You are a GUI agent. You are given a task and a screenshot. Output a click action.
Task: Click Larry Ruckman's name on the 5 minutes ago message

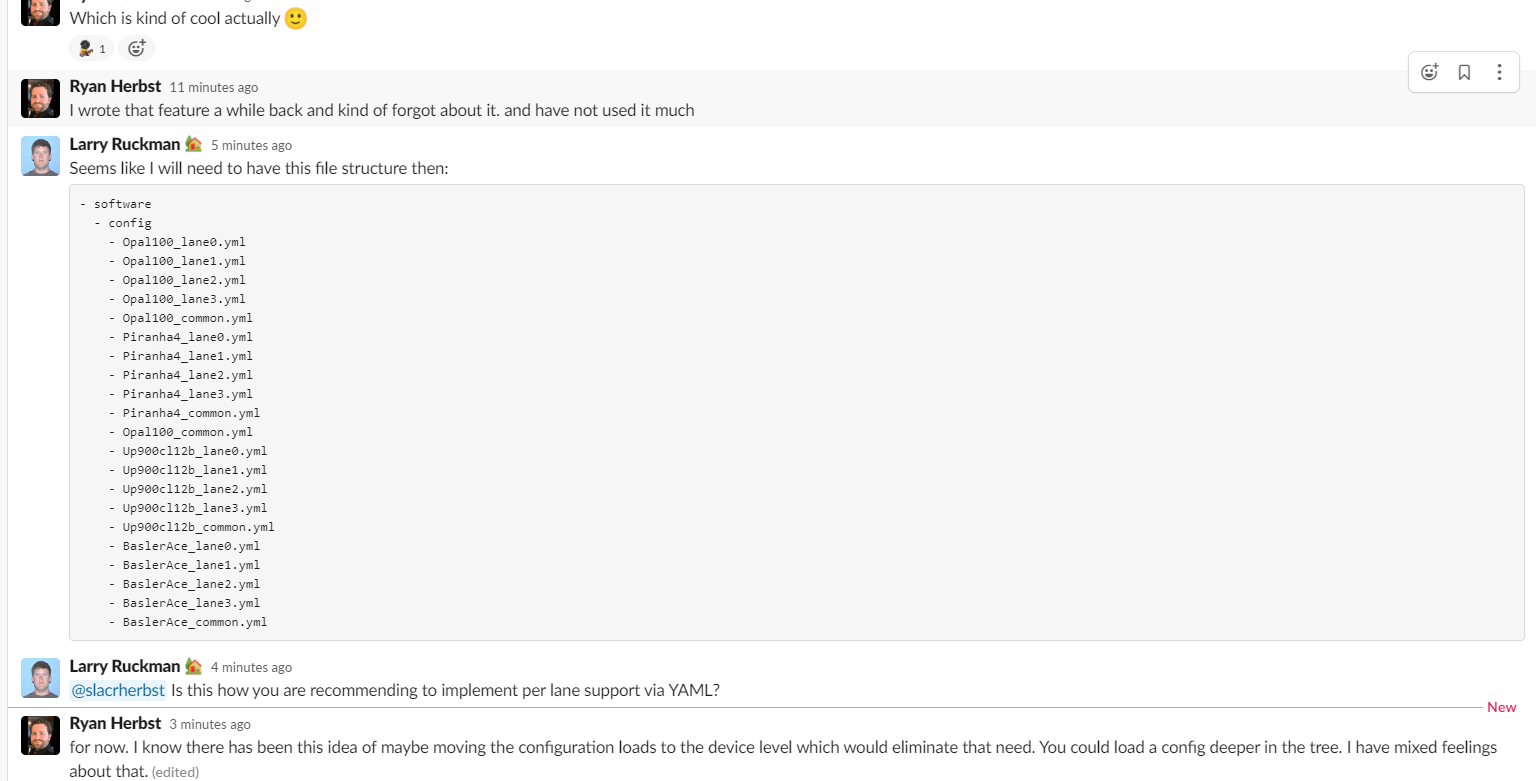point(125,145)
